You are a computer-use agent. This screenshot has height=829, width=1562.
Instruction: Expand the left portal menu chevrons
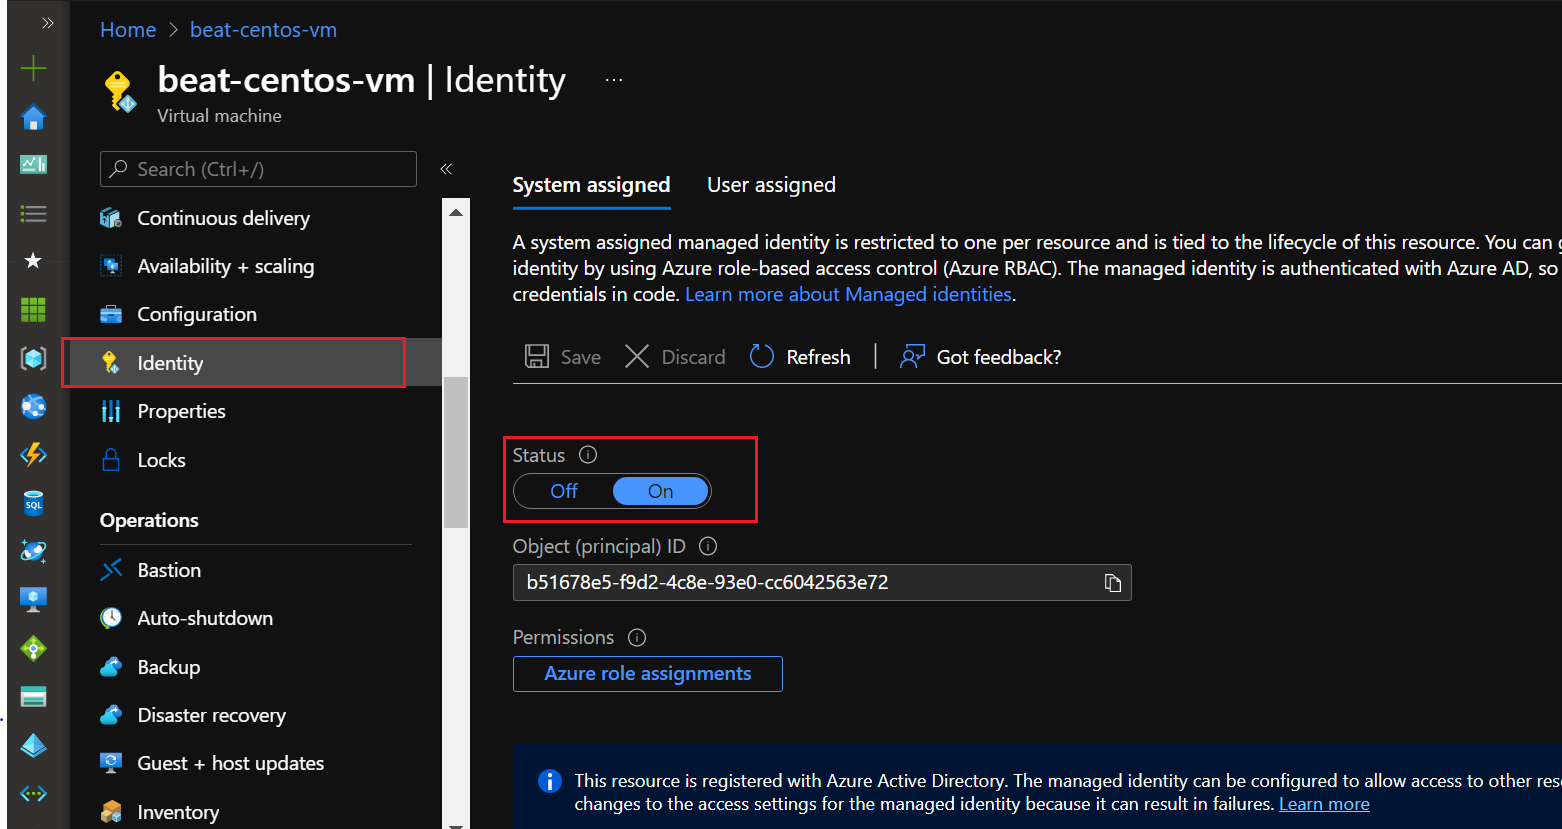pos(47,23)
